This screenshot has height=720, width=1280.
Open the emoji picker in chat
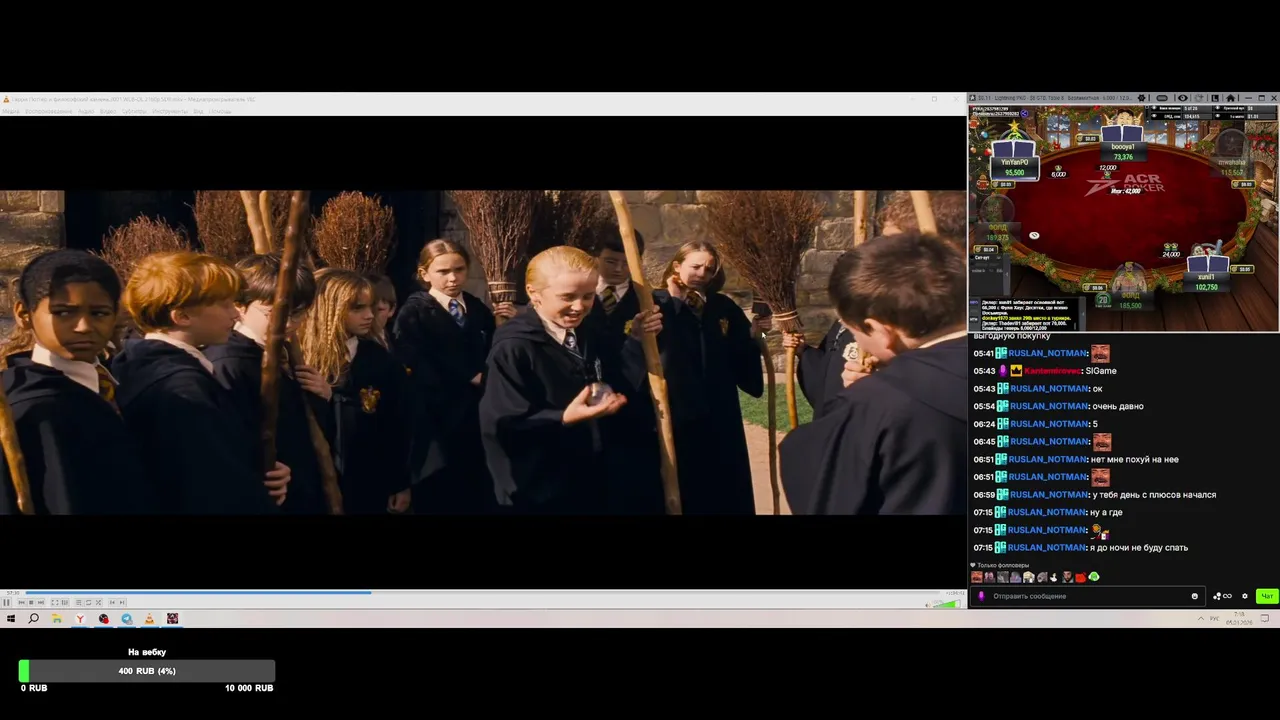coord(1194,596)
